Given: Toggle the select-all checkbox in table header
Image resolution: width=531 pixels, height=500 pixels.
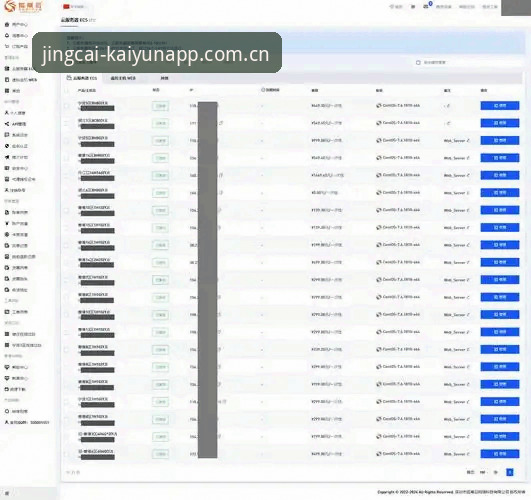Looking at the screenshot, I should tap(67, 90).
